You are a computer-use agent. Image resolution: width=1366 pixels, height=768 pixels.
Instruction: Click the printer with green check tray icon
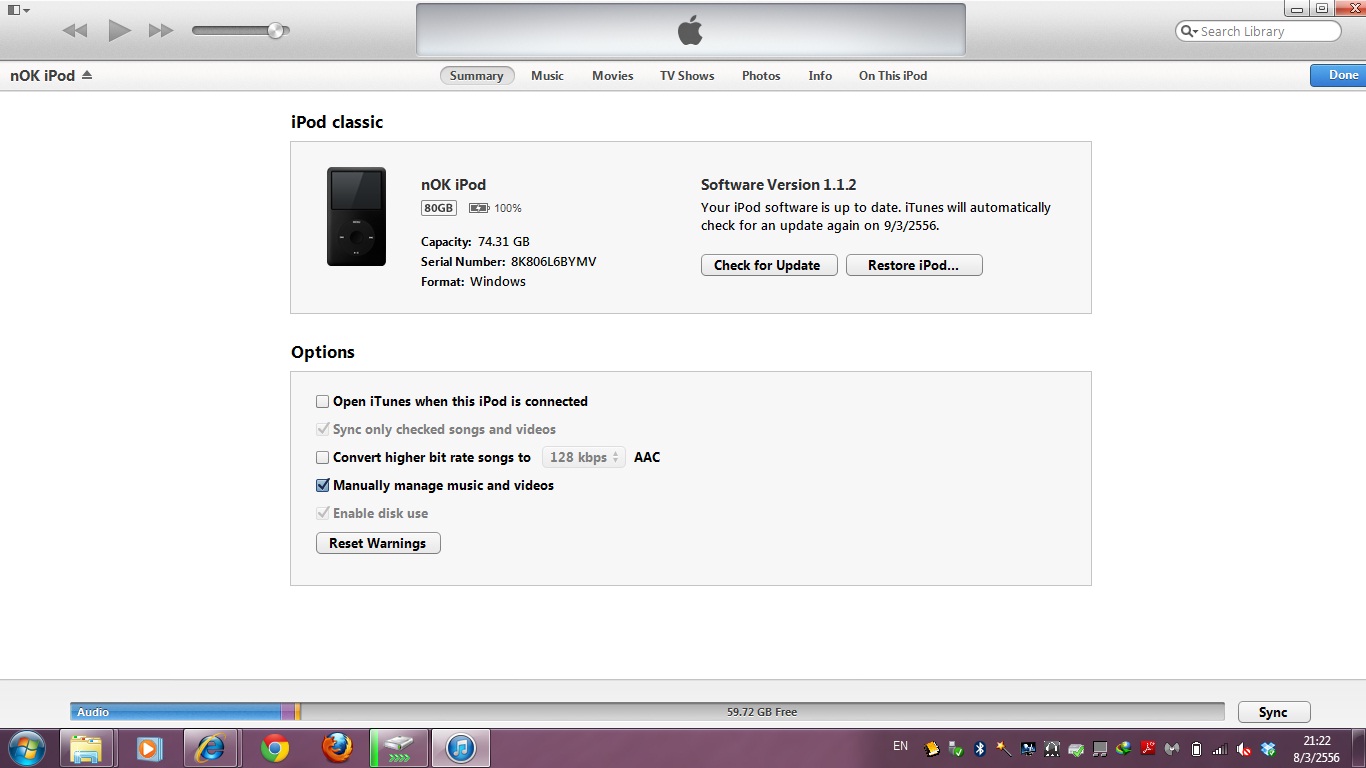point(1076,748)
